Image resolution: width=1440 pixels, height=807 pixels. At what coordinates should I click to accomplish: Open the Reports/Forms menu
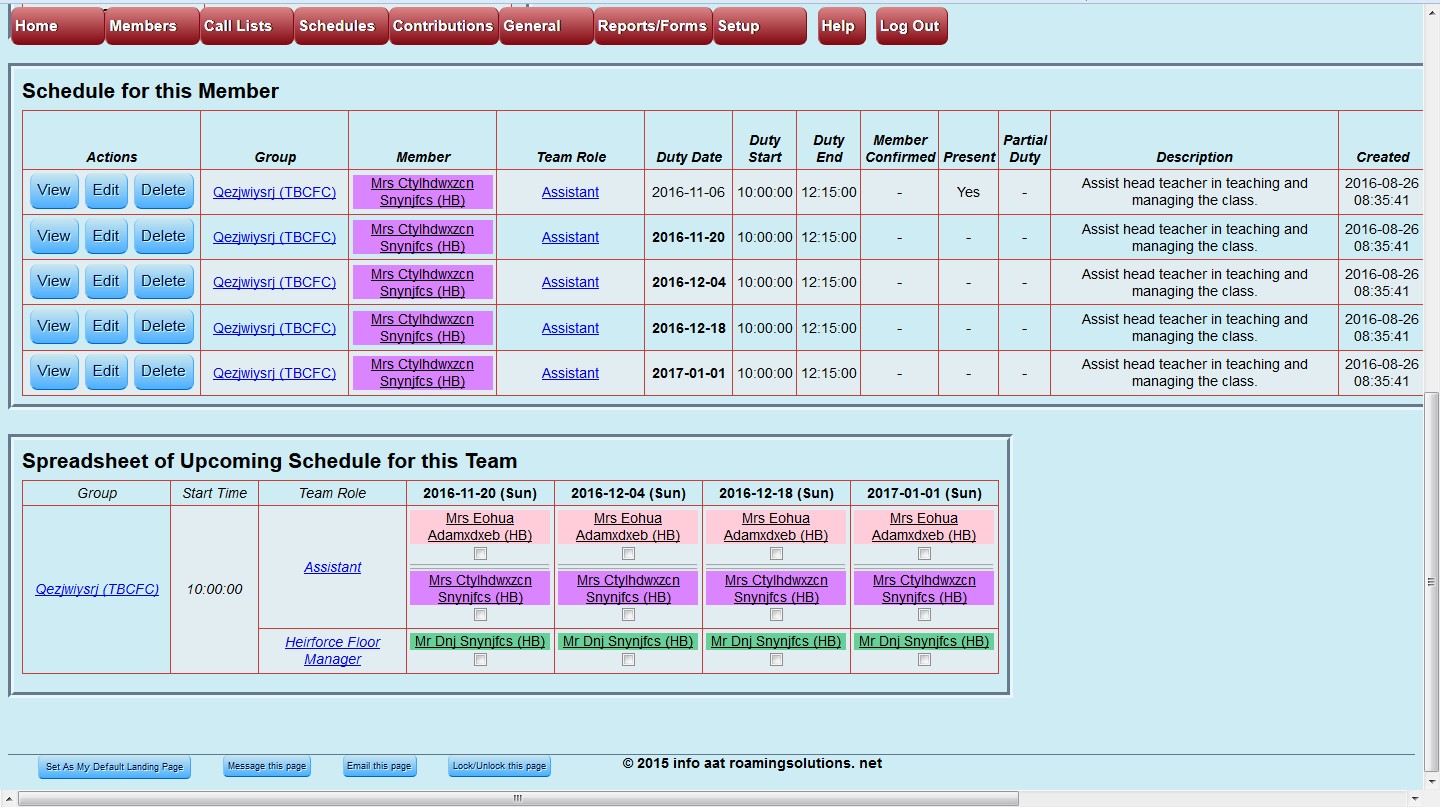(652, 26)
